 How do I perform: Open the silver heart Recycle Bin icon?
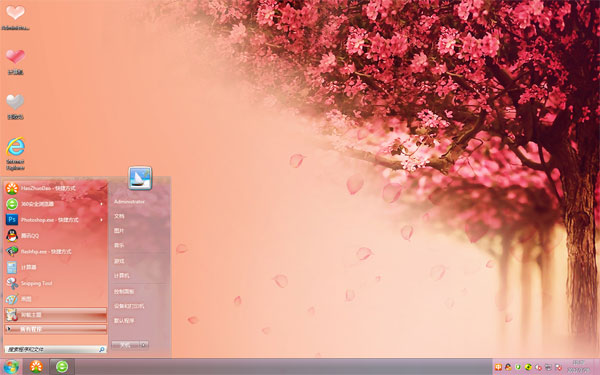tap(15, 106)
